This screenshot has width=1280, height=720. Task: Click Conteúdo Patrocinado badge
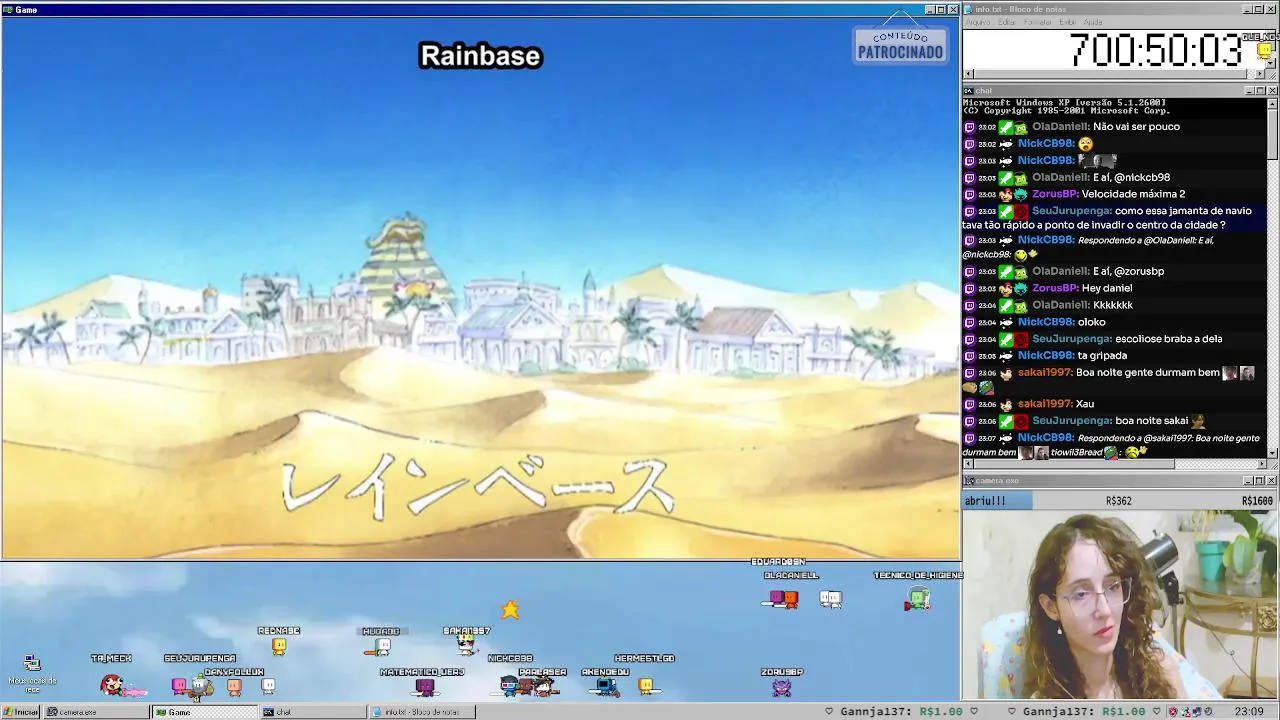pyautogui.click(x=900, y=46)
